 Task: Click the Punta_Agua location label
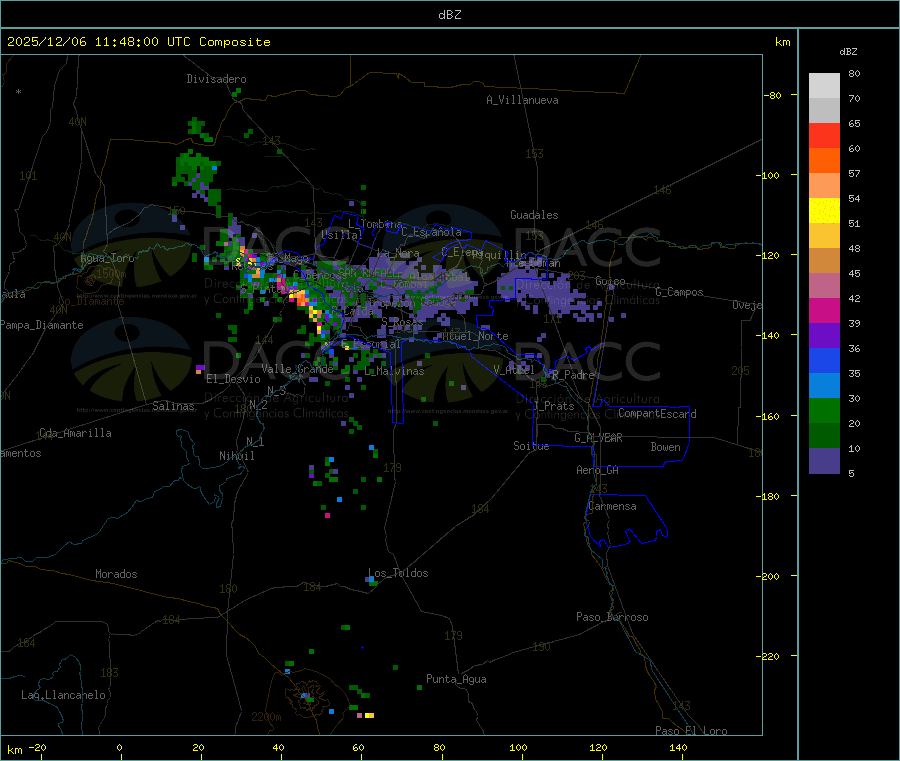coord(456,679)
